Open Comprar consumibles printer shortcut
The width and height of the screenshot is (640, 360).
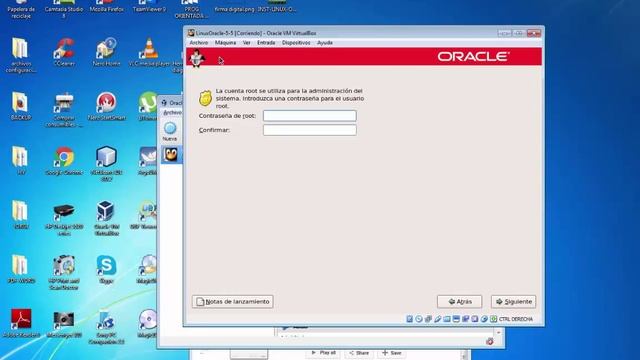click(64, 109)
